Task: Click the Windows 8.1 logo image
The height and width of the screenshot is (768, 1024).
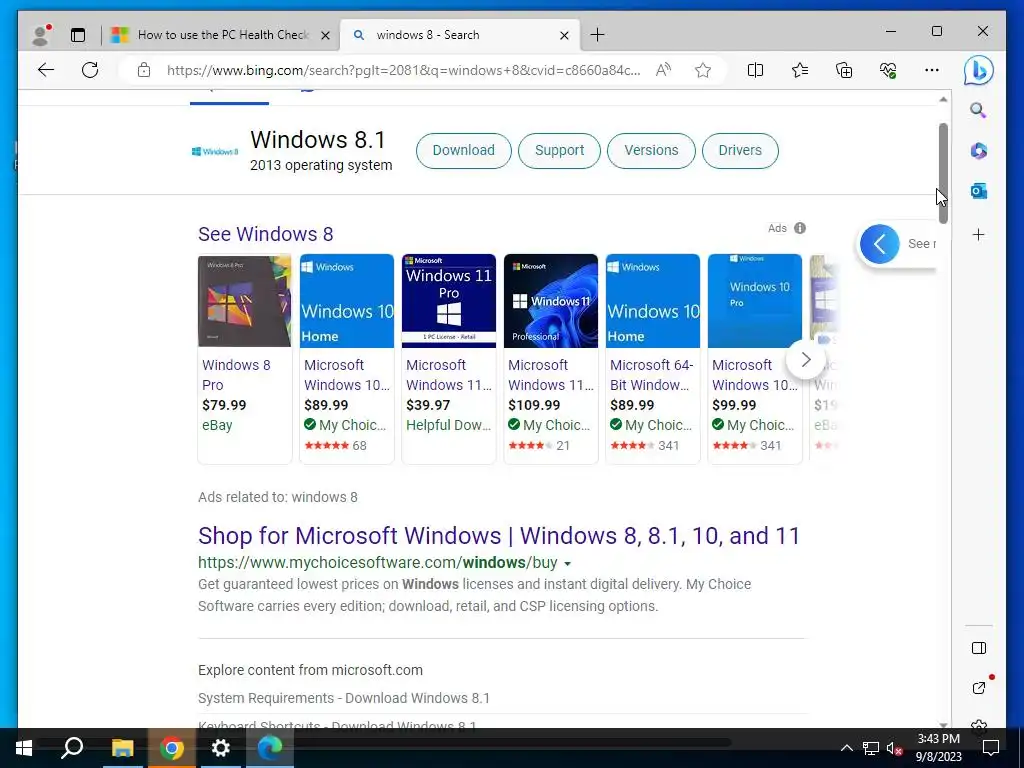Action: pos(215,152)
